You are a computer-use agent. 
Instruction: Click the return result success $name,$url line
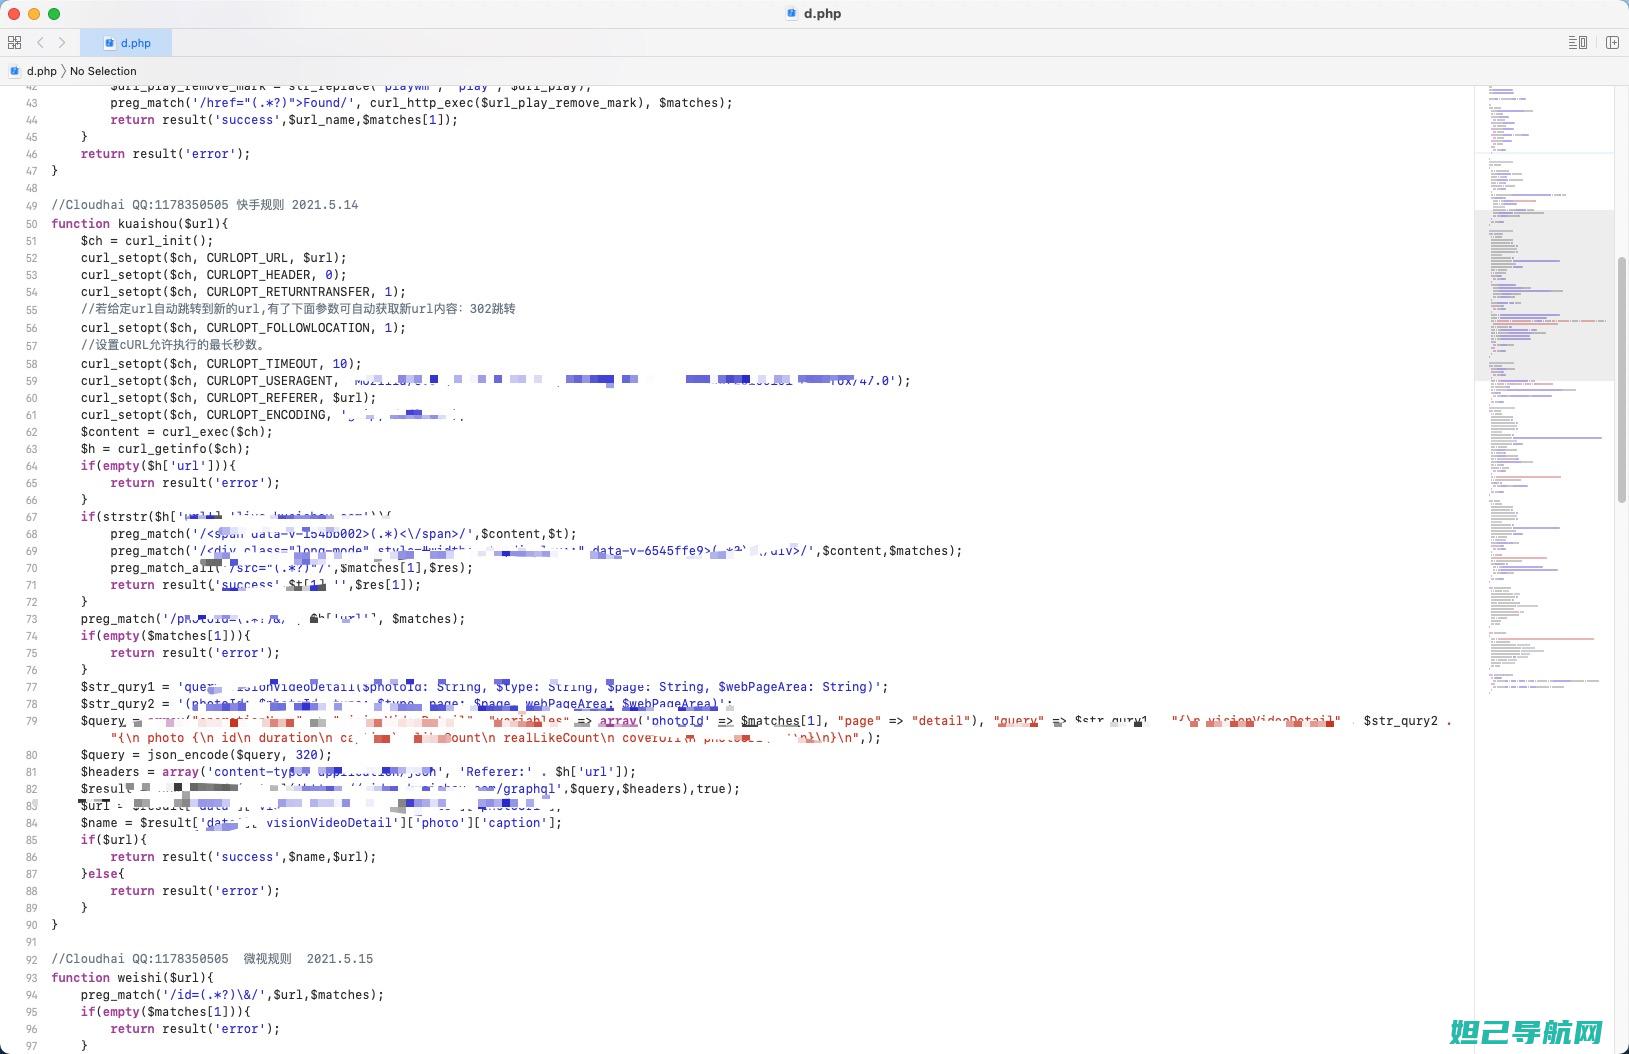tap(243, 857)
